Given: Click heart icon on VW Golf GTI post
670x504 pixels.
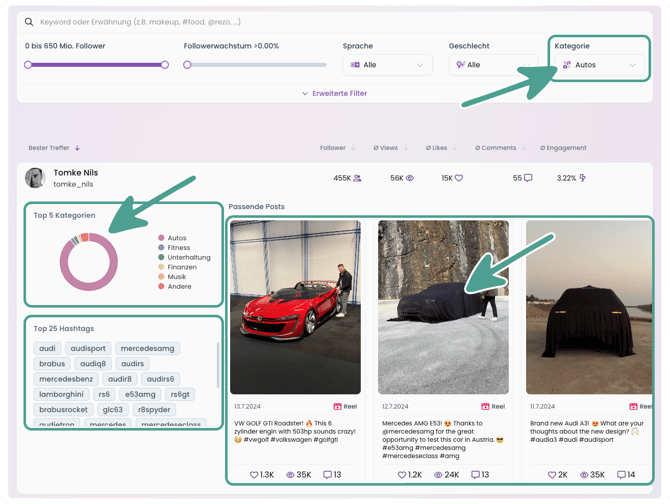Looking at the screenshot, I should pos(254,475).
